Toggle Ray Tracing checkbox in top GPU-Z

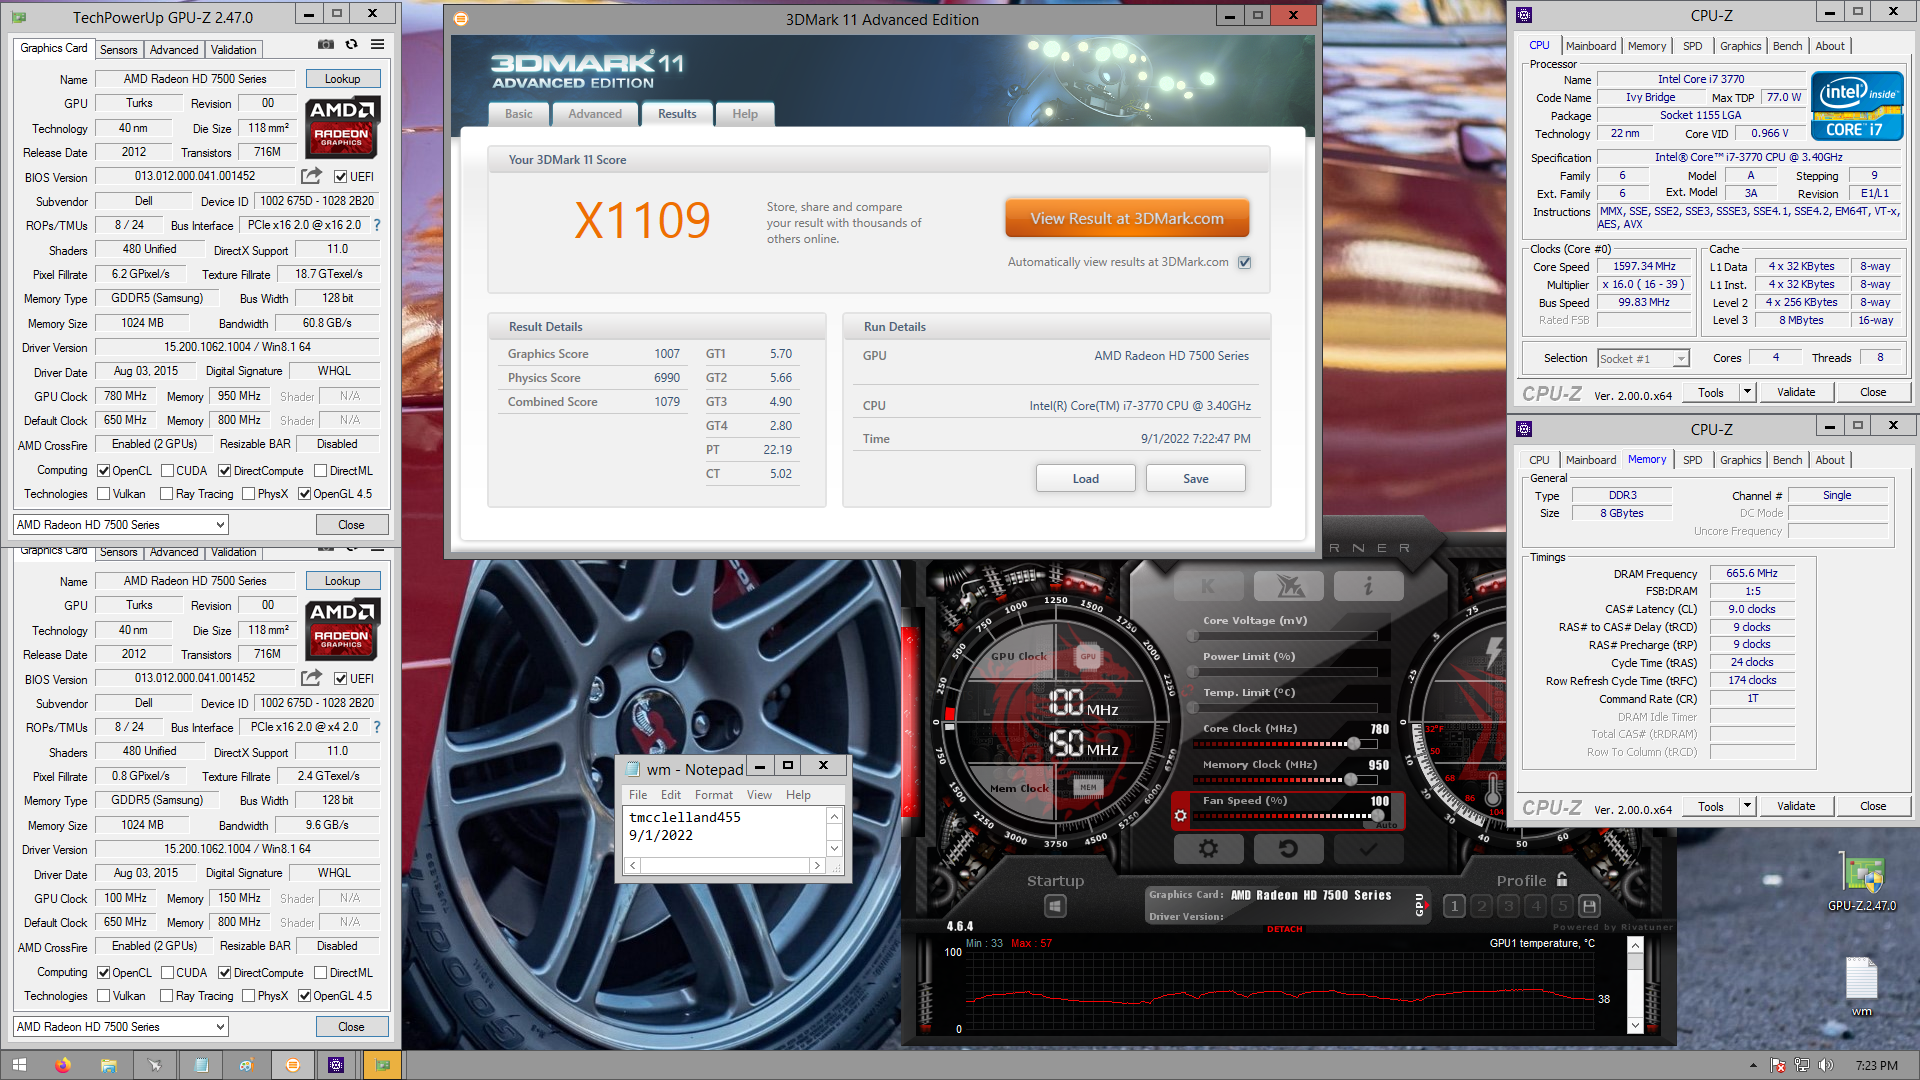click(x=167, y=494)
